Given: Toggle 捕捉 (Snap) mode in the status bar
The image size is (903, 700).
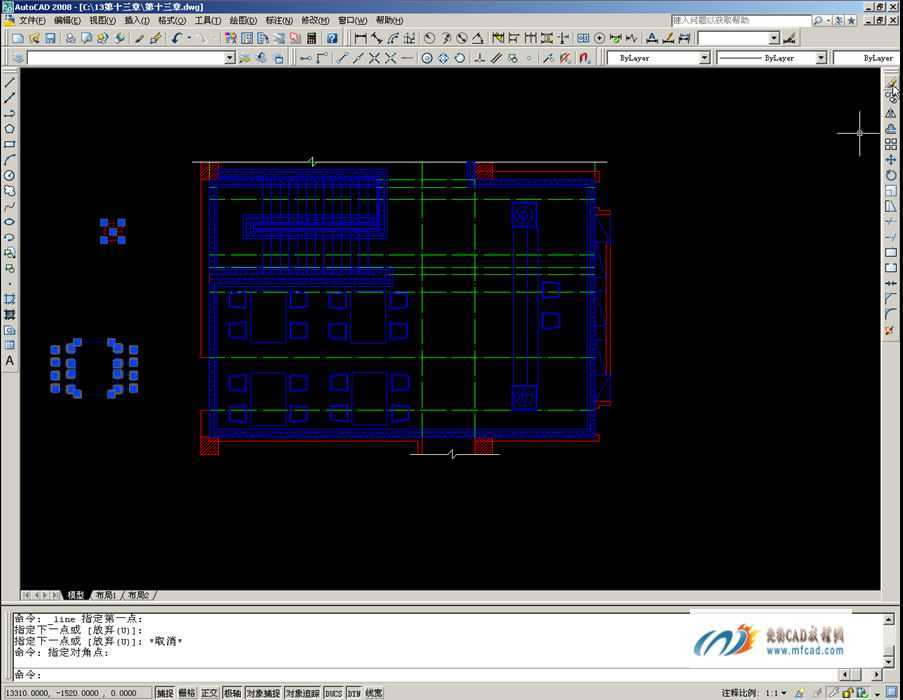Looking at the screenshot, I should pos(165,693).
